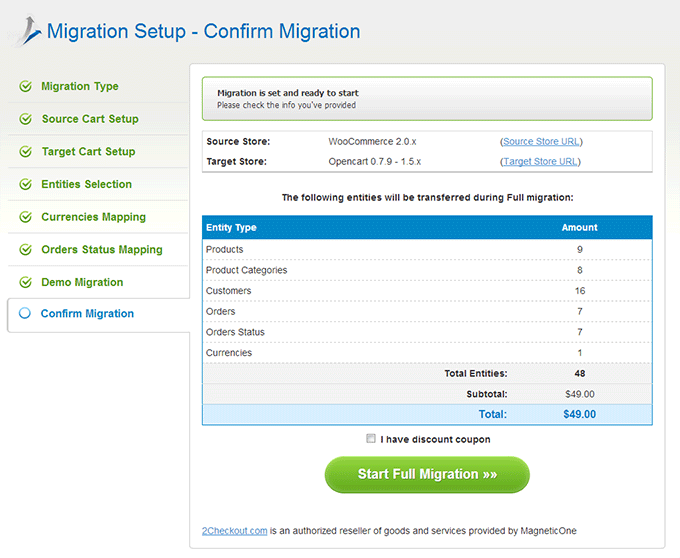Open the Source Store URL link
Image resolution: width=680 pixels, height=558 pixels.
point(541,142)
